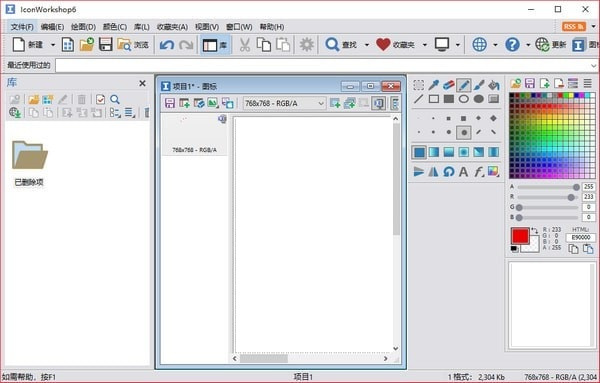Click the swap foreground background colors arrow
This screenshot has width=600, height=383.
tap(535, 230)
